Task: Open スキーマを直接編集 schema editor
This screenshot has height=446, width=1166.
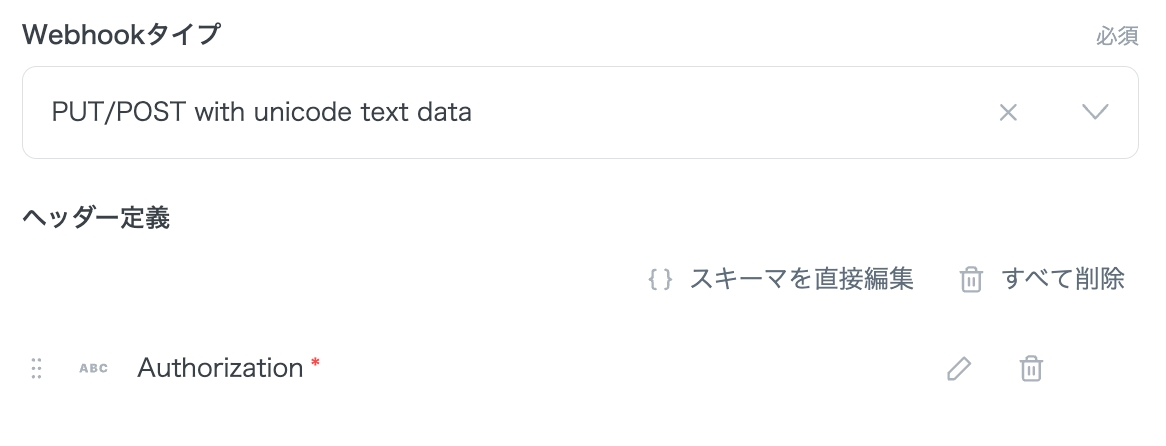Action: pos(801,279)
